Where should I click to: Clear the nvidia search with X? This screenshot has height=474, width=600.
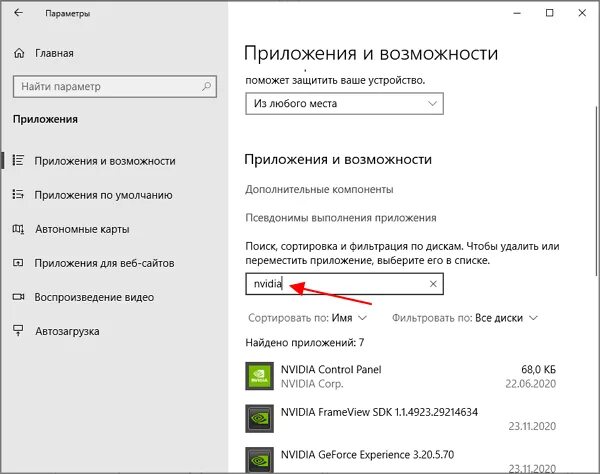pyautogui.click(x=433, y=284)
